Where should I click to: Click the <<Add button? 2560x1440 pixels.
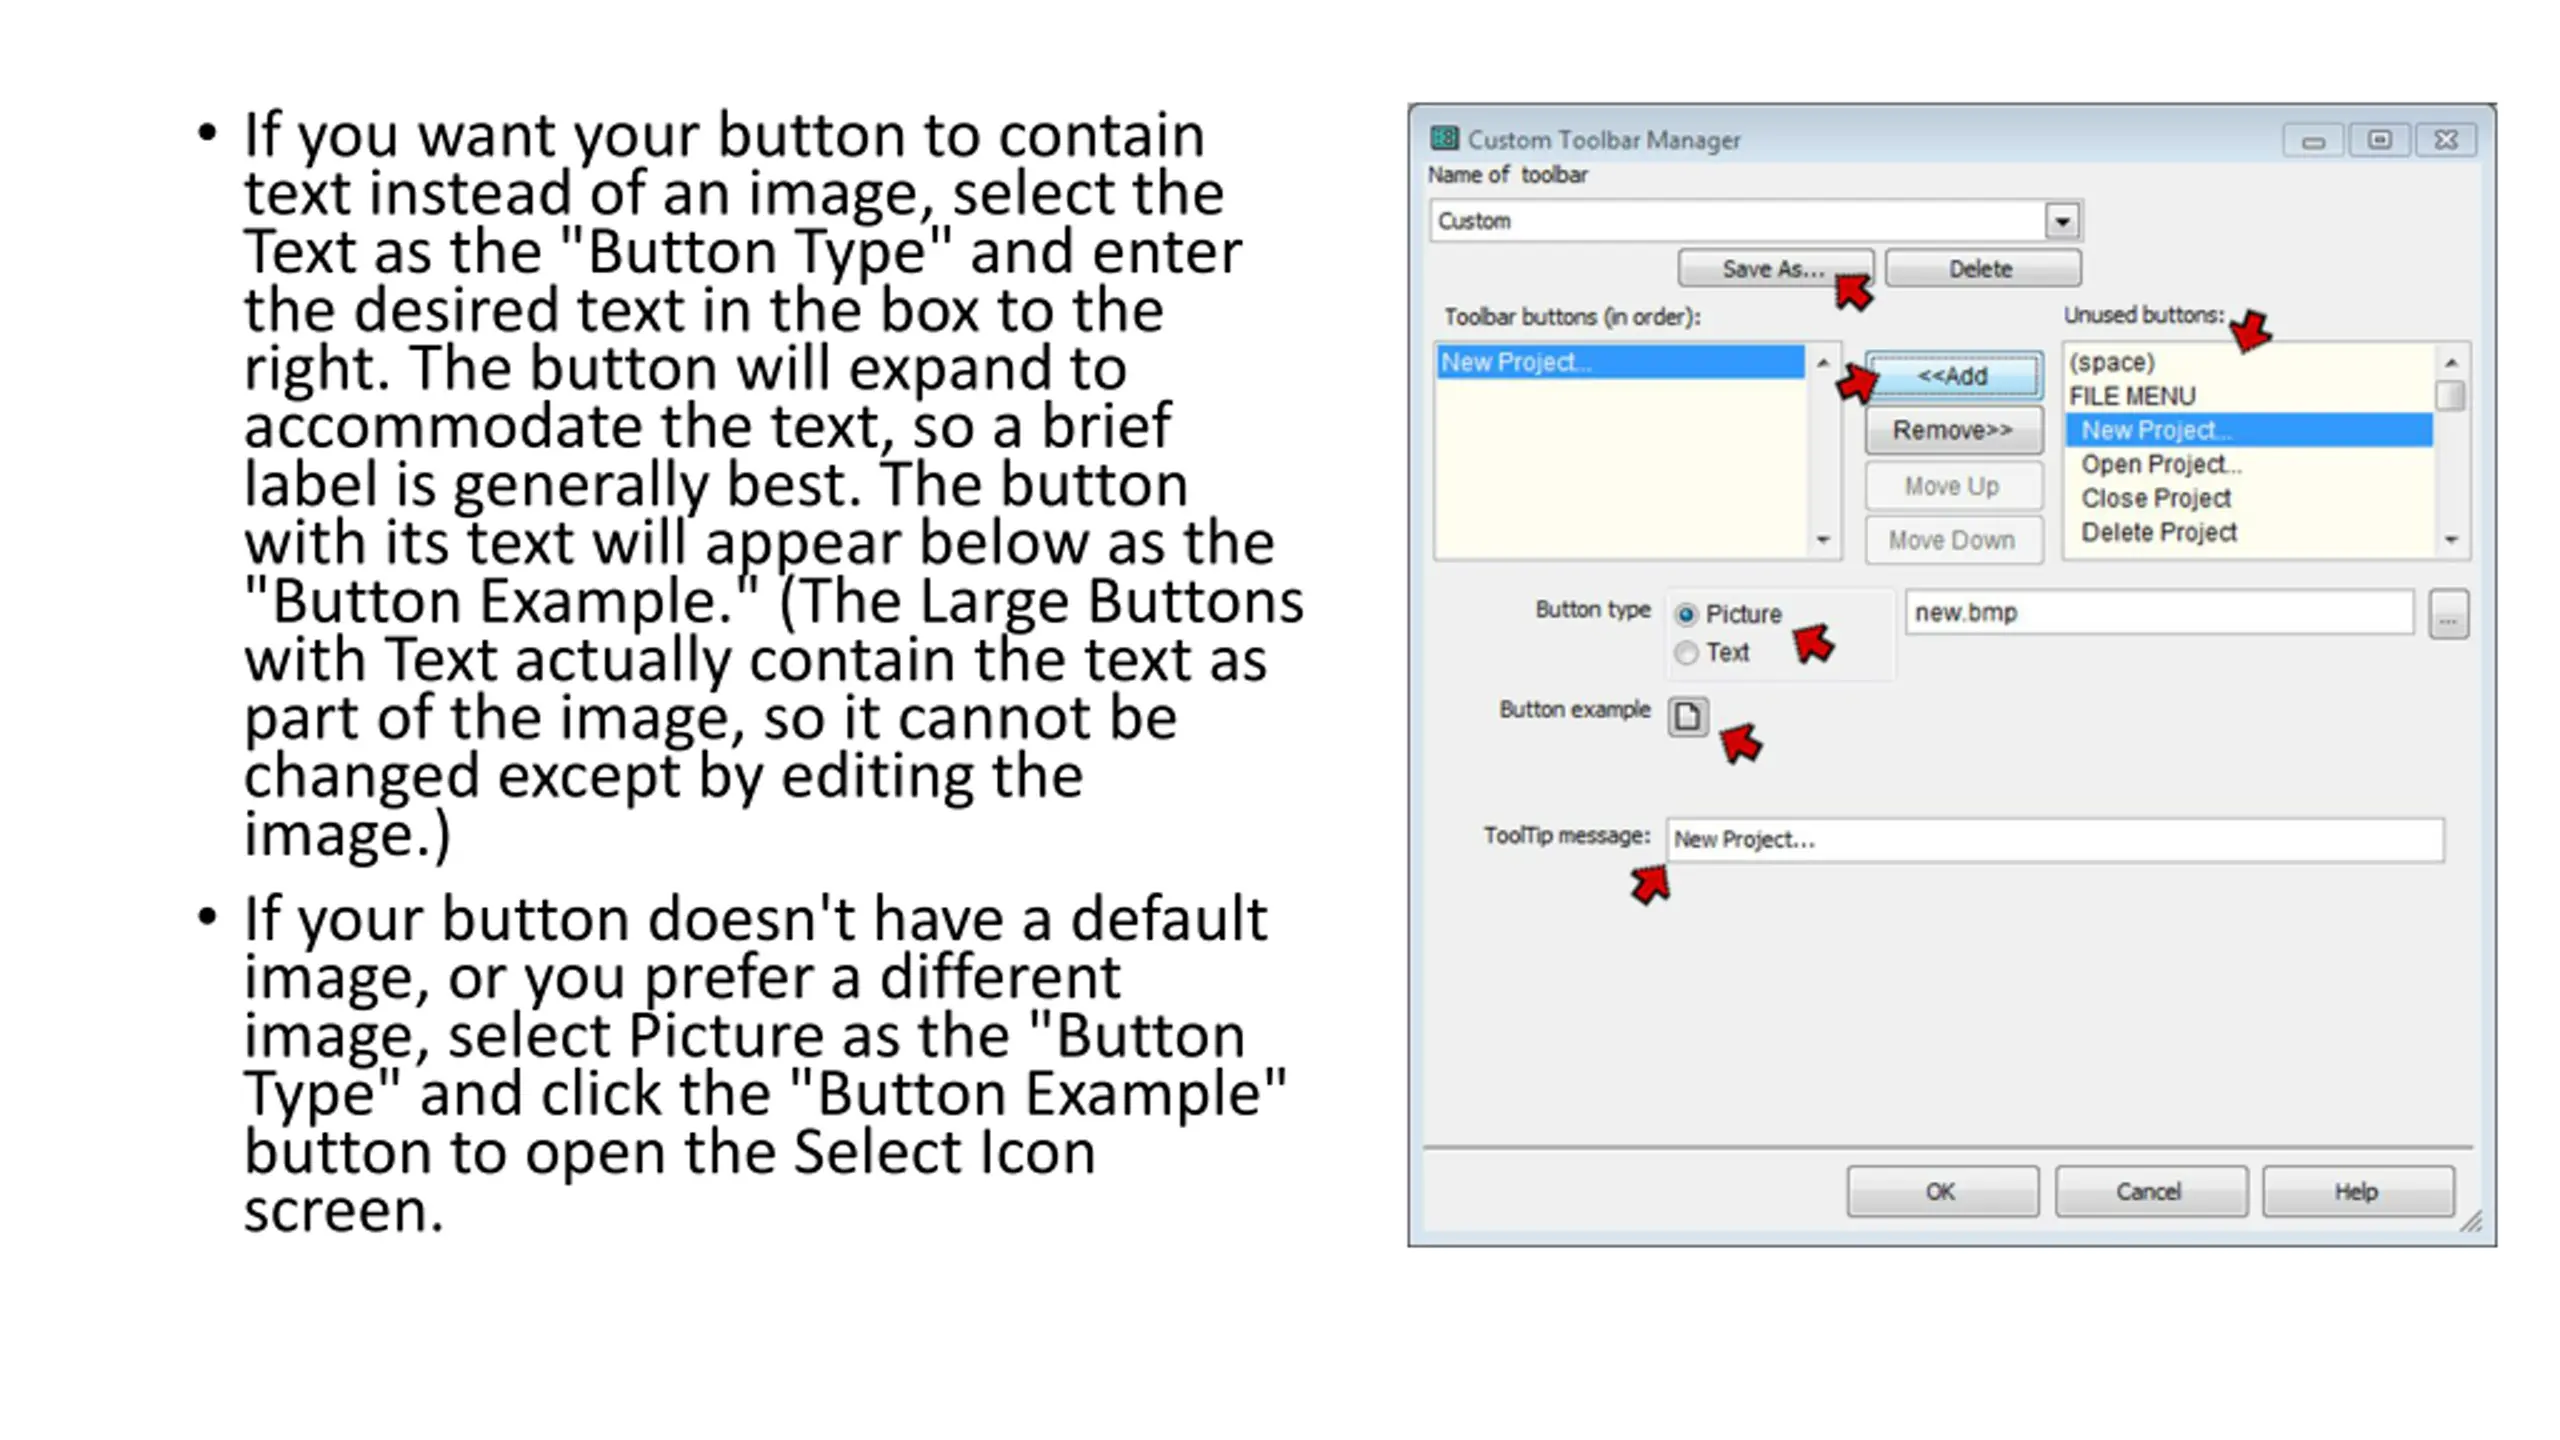click(x=1952, y=376)
